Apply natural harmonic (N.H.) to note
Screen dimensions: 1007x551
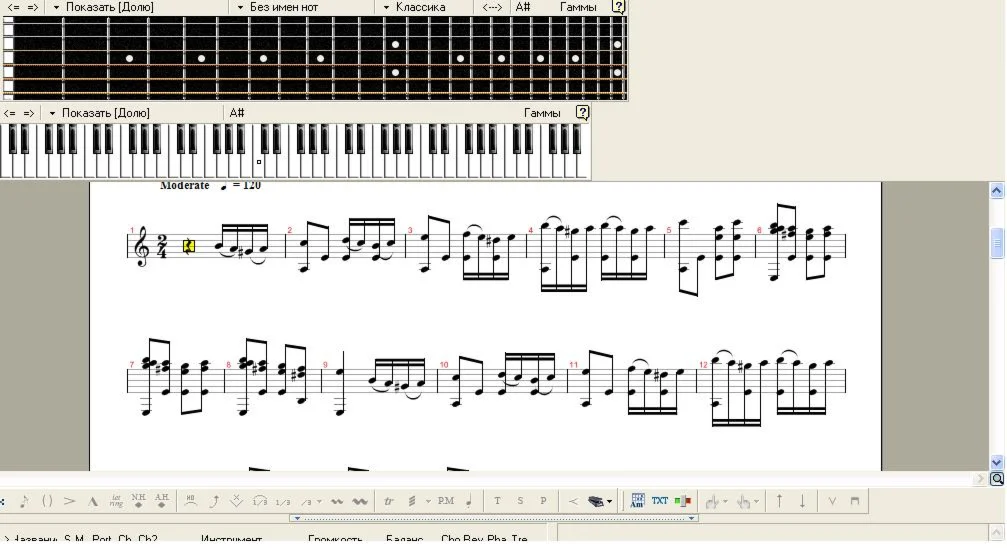138,501
